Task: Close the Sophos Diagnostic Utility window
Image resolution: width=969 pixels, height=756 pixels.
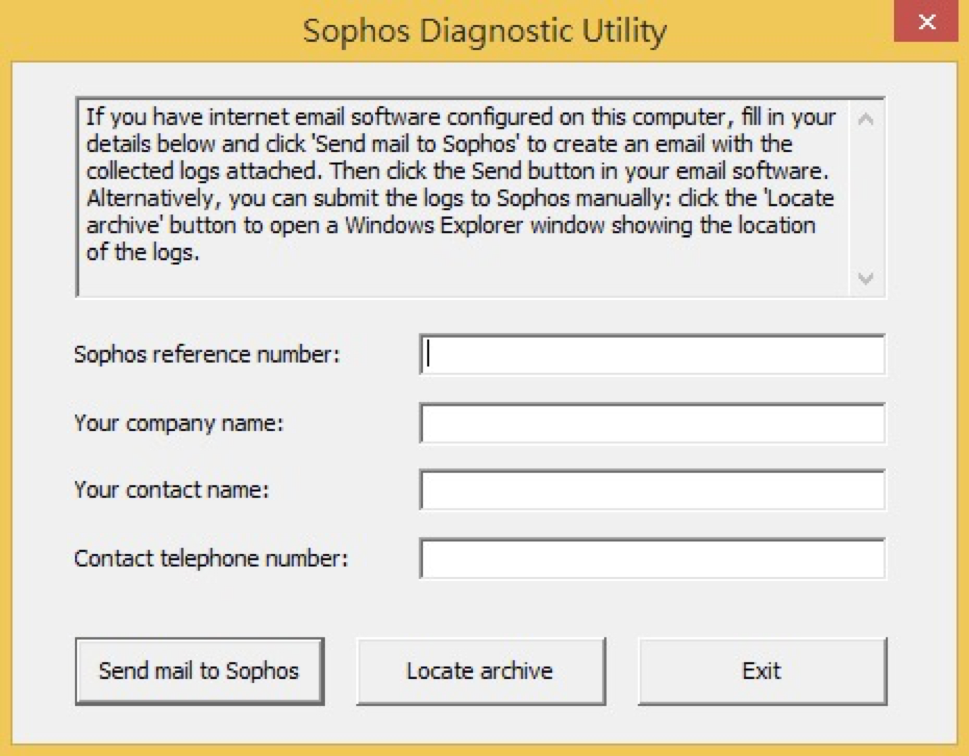Action: 926,21
